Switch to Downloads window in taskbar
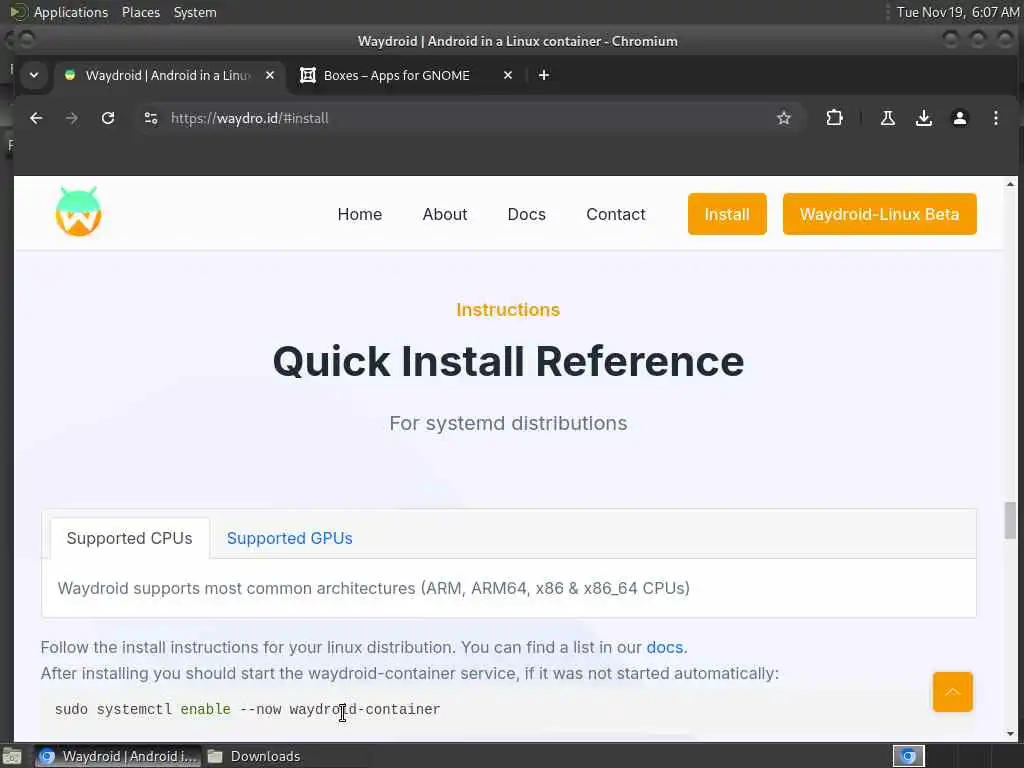1024x768 pixels. [x=255, y=756]
